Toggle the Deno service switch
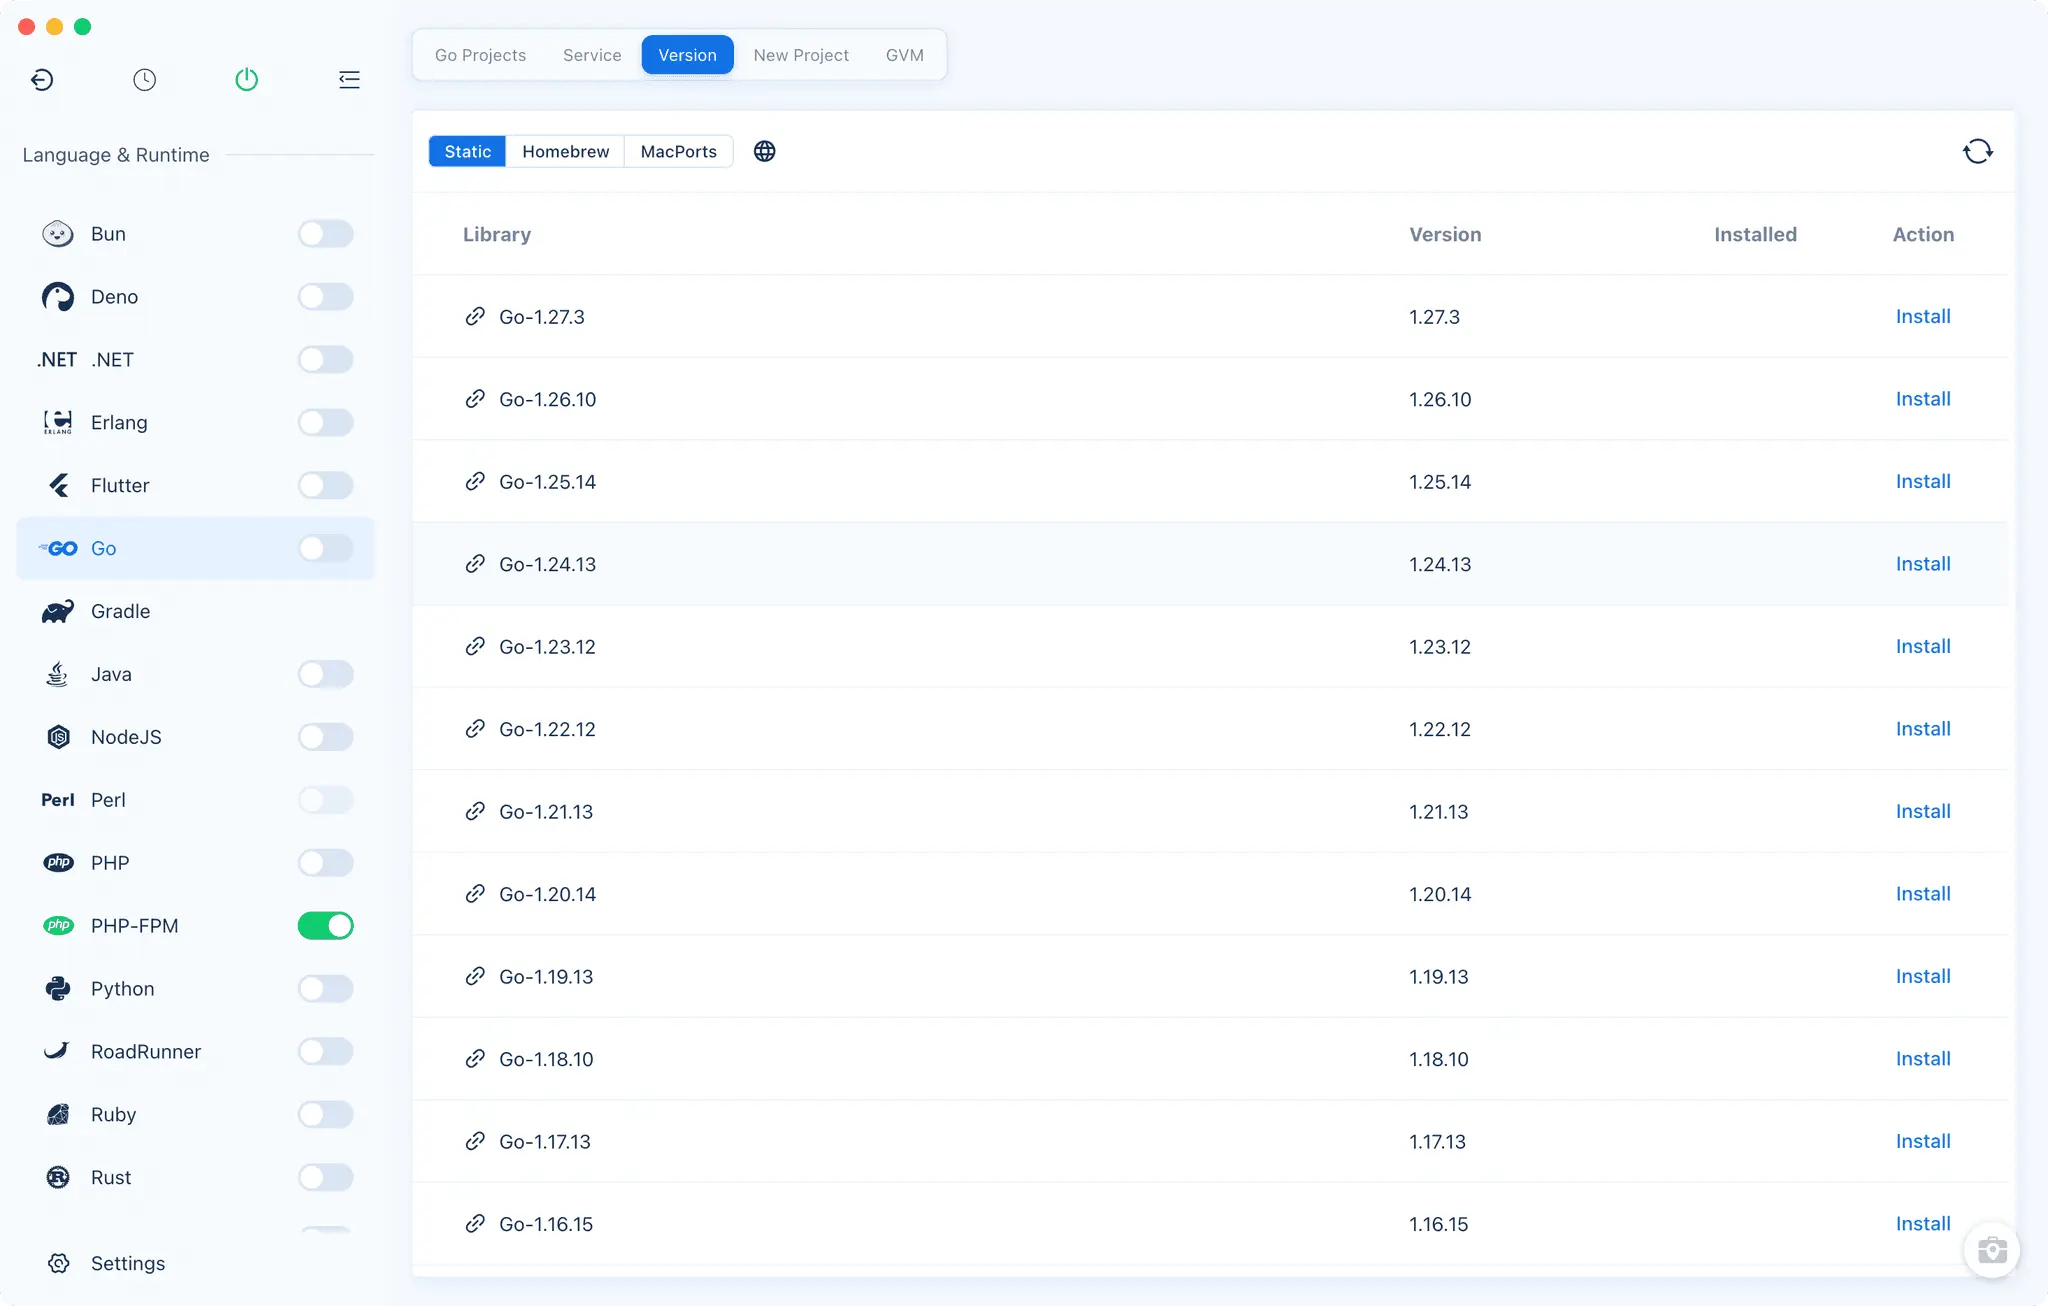Image resolution: width=2048 pixels, height=1306 pixels. pyautogui.click(x=326, y=297)
